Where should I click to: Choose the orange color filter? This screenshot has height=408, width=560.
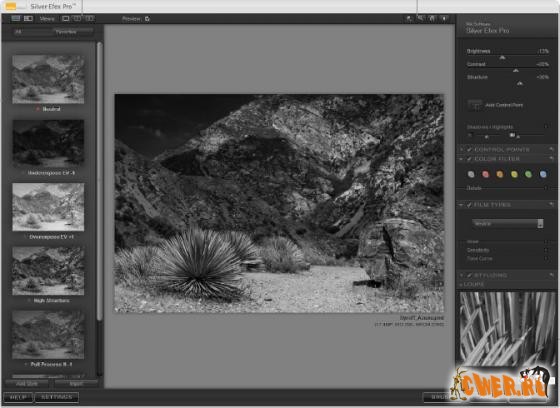click(500, 174)
